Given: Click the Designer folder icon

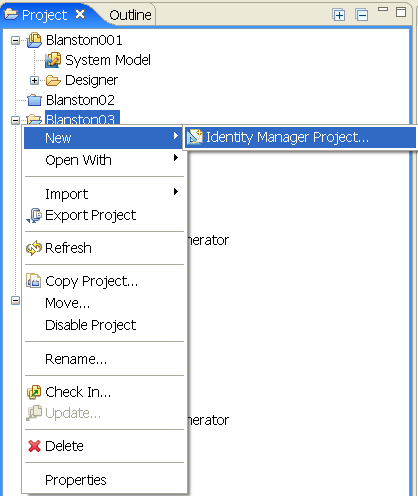Looking at the screenshot, I should [x=53, y=80].
